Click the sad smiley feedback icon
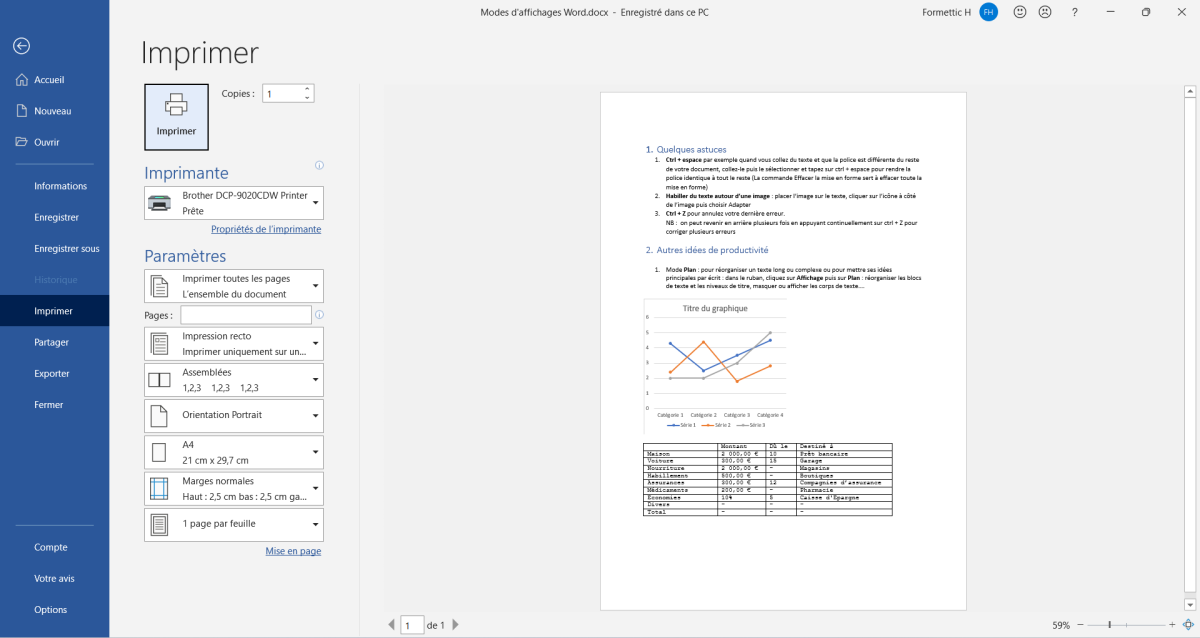This screenshot has height=638, width=1200. click(x=1045, y=12)
